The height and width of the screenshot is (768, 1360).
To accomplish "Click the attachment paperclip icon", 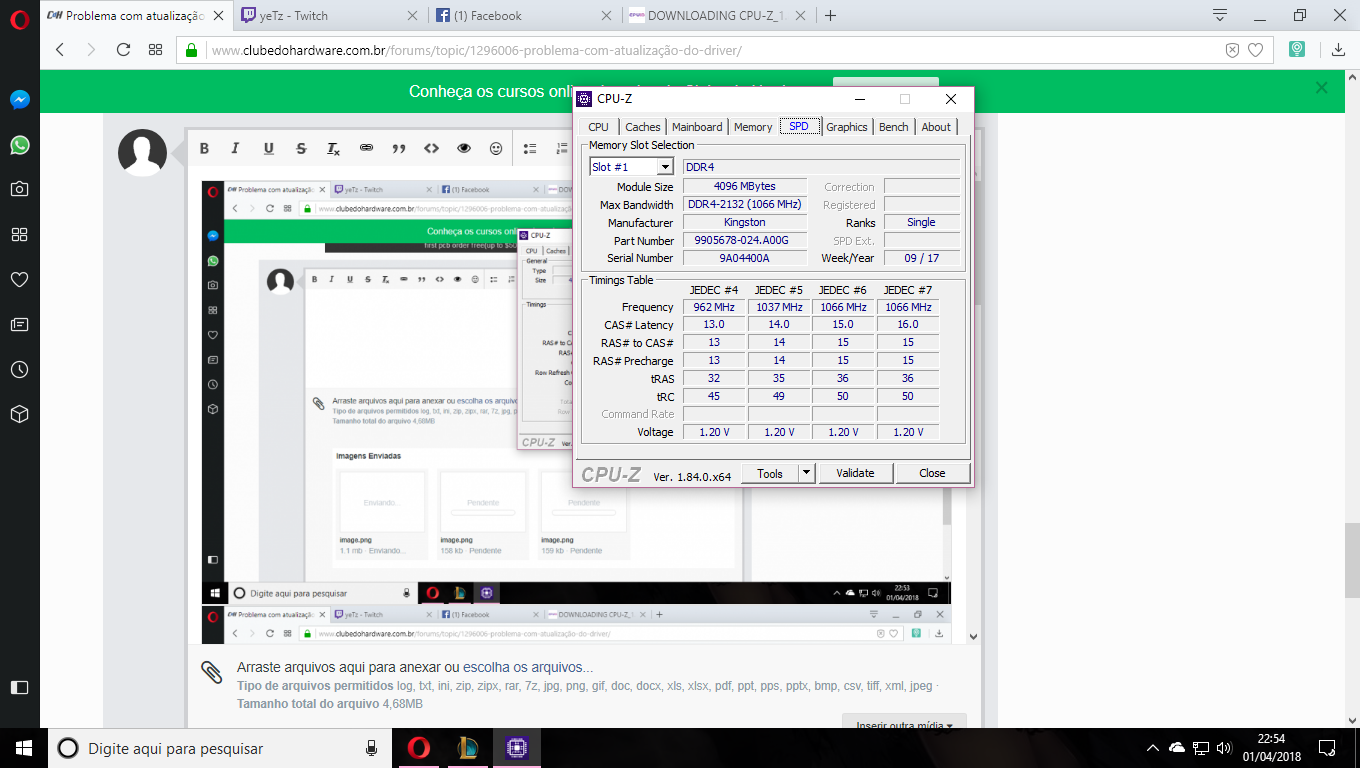I will 211,672.
